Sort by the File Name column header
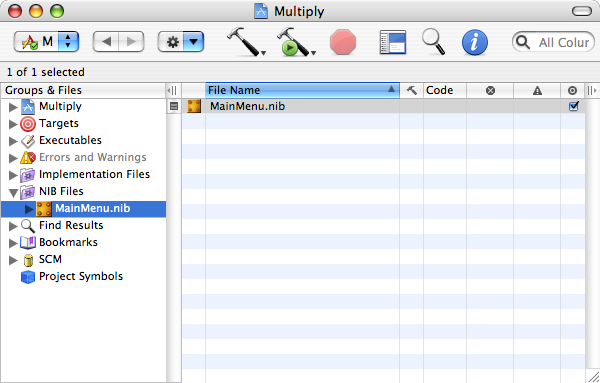The height and width of the screenshot is (383, 600). click(x=303, y=90)
